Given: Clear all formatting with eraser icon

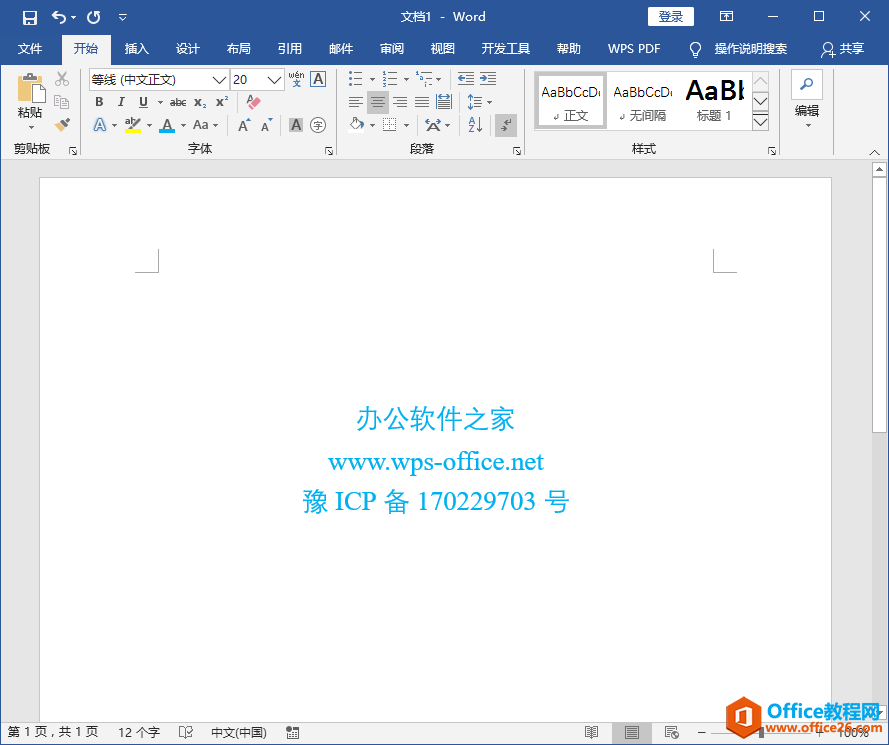Looking at the screenshot, I should click(x=253, y=102).
